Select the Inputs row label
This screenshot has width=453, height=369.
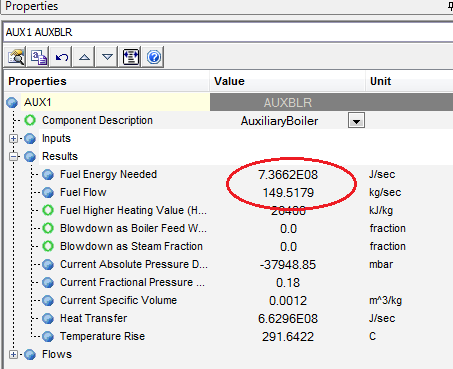point(56,138)
